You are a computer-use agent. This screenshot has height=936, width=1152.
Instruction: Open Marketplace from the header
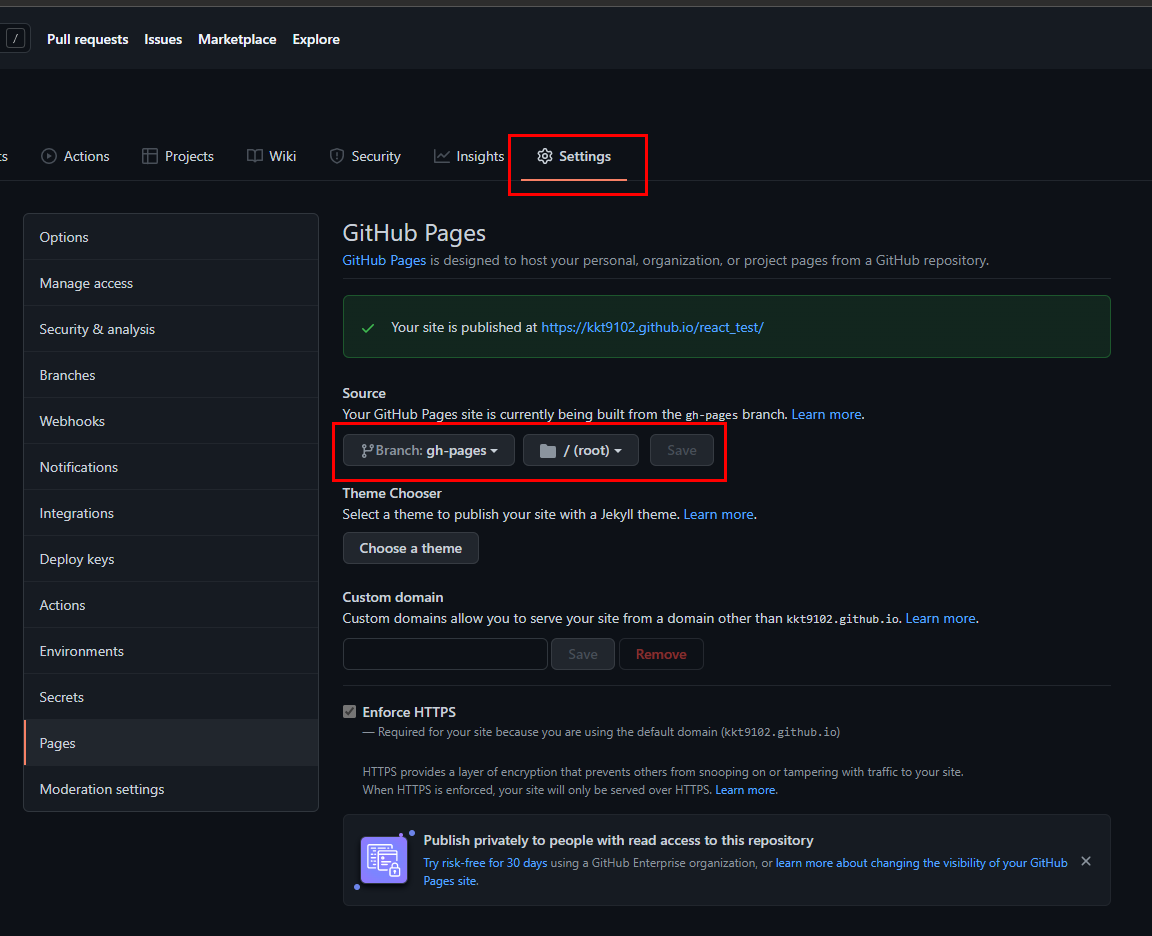237,39
